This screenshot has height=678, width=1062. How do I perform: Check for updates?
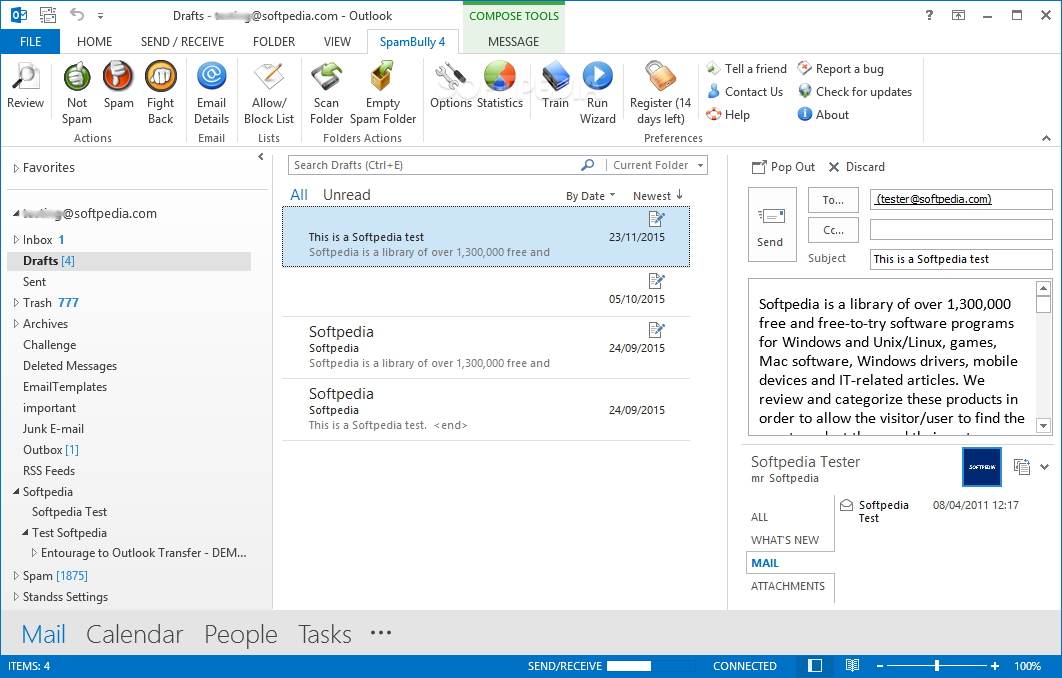click(855, 91)
